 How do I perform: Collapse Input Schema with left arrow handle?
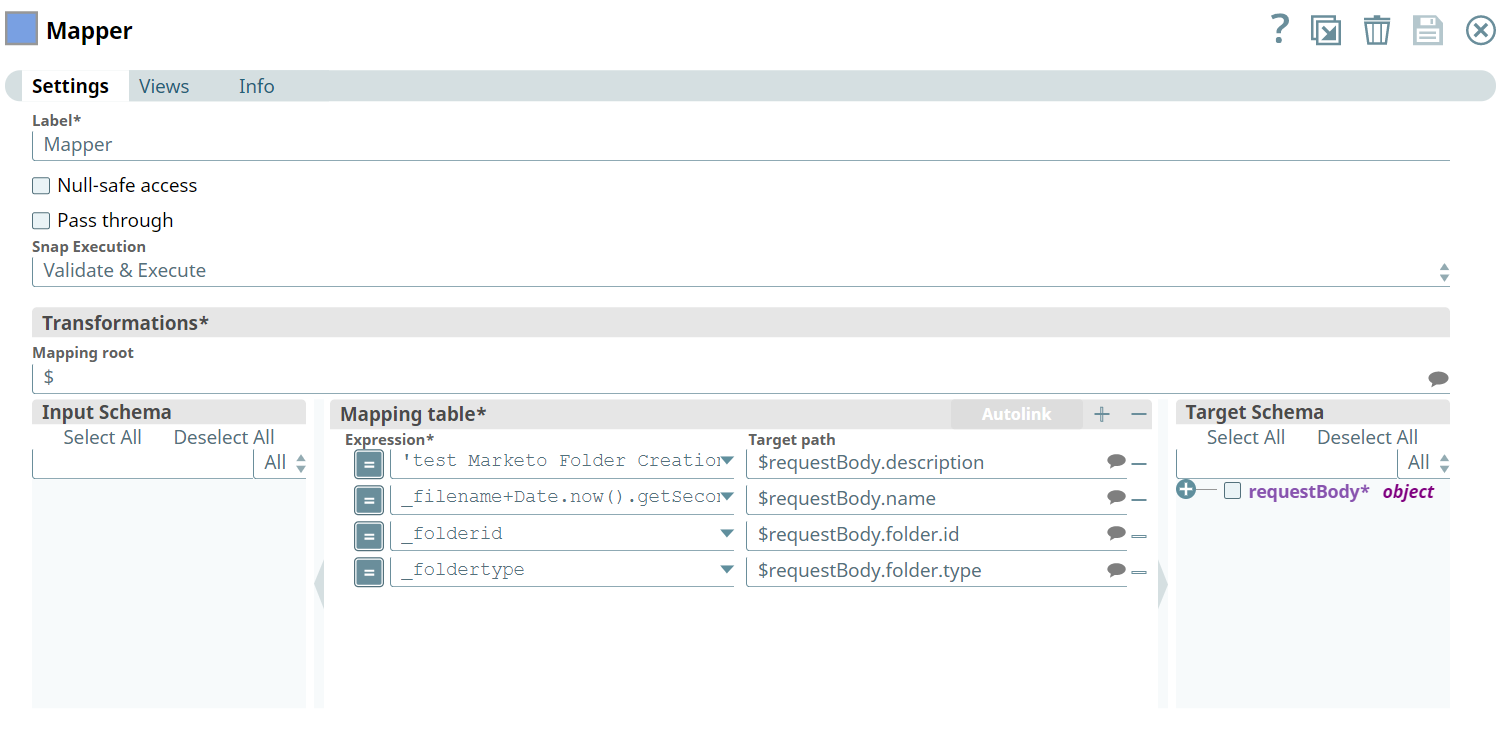319,584
